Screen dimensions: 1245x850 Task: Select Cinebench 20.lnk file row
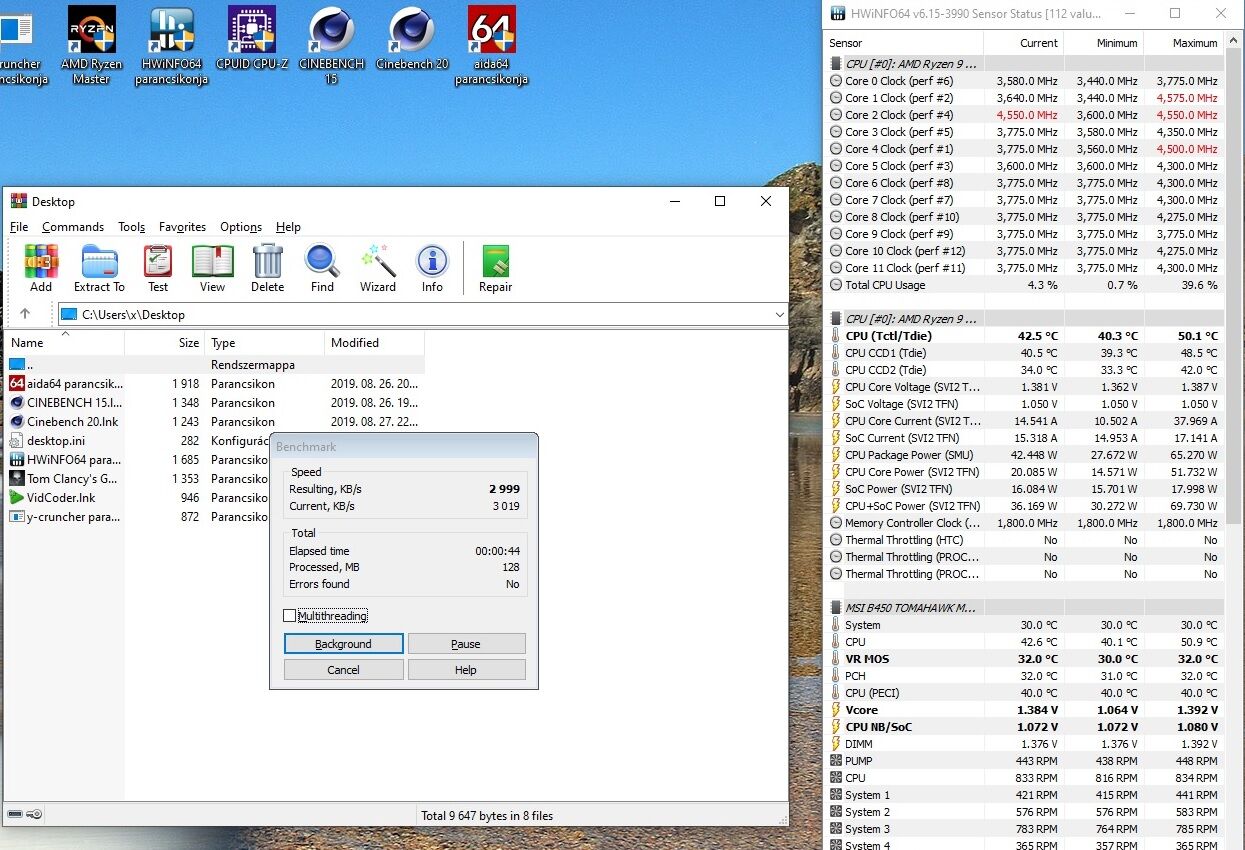click(214, 422)
